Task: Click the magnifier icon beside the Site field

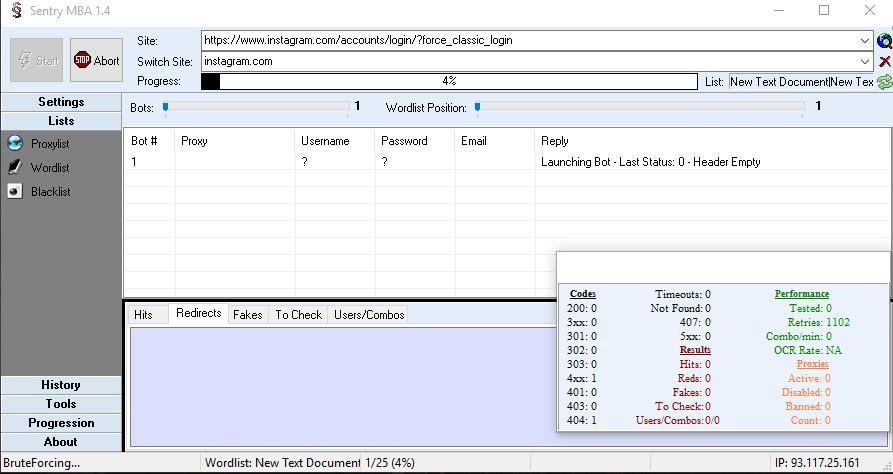Action: click(884, 41)
